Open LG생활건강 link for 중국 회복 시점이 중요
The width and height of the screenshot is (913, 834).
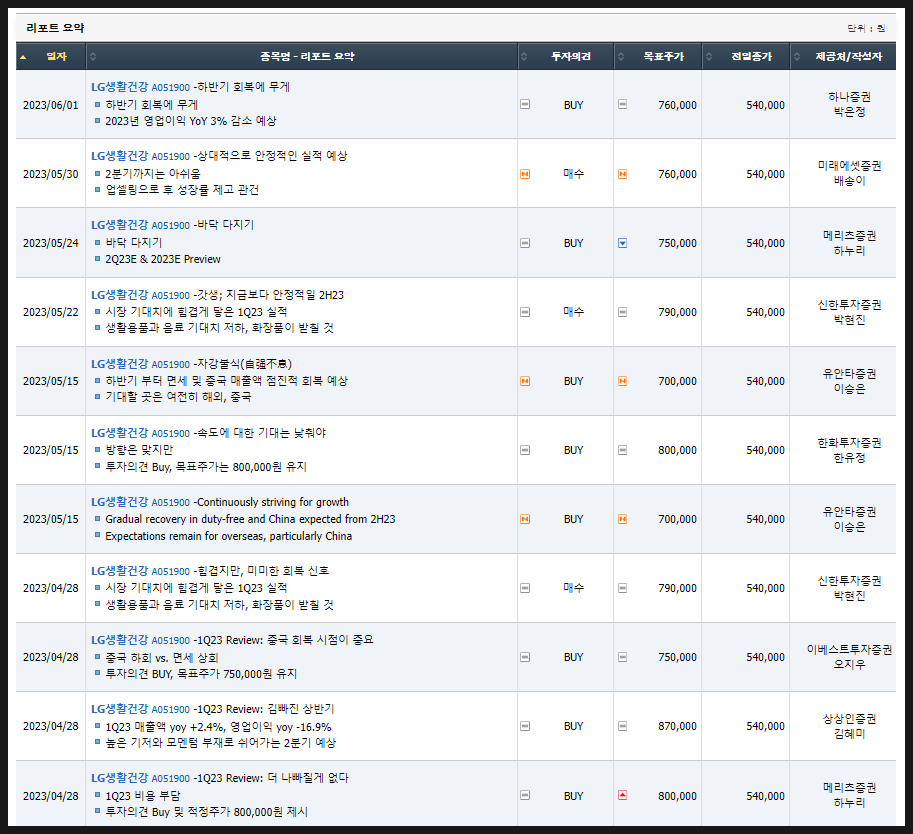(119, 640)
